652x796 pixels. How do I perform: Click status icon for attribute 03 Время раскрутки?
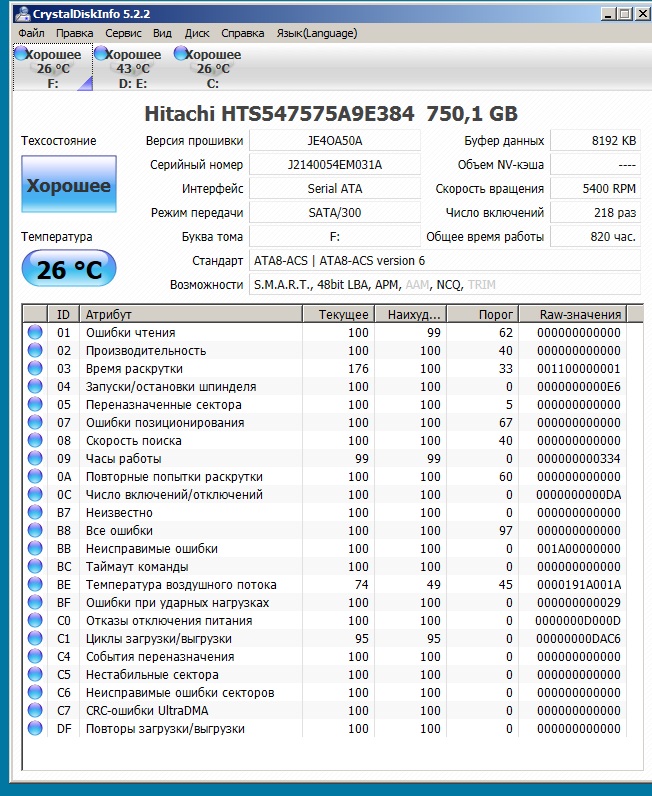[35, 369]
